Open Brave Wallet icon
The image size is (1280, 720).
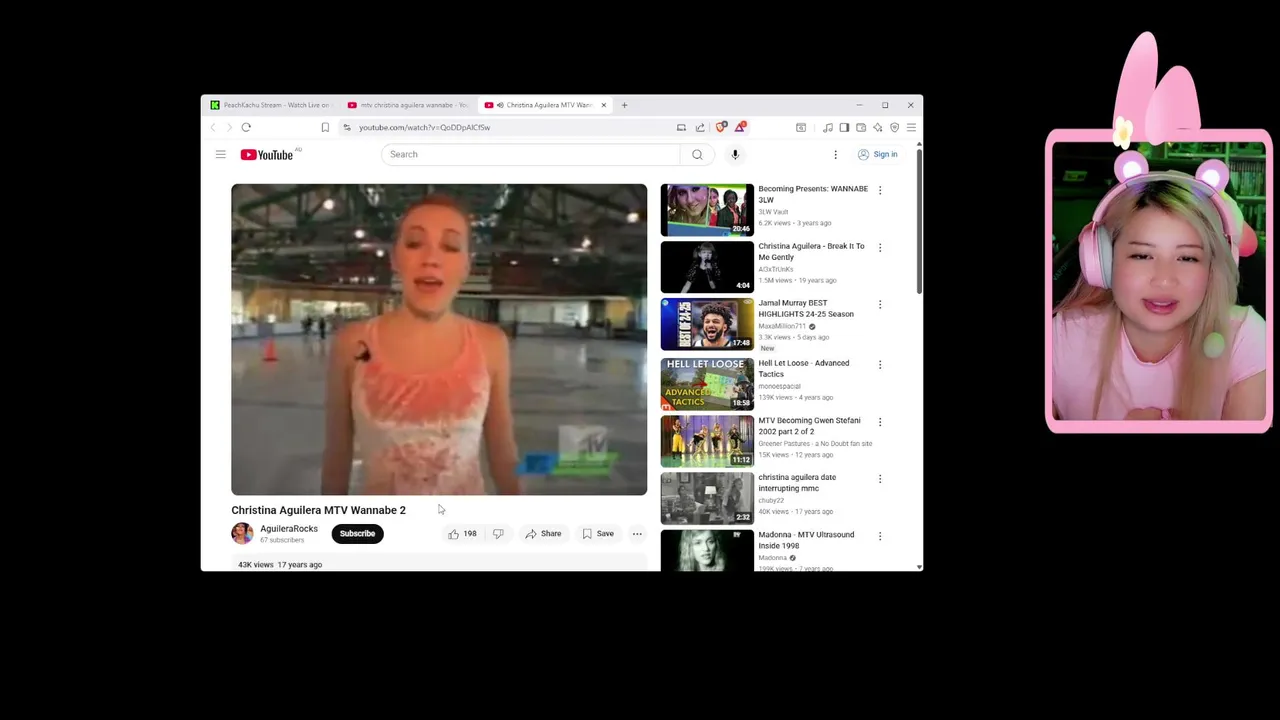[x=861, y=127]
